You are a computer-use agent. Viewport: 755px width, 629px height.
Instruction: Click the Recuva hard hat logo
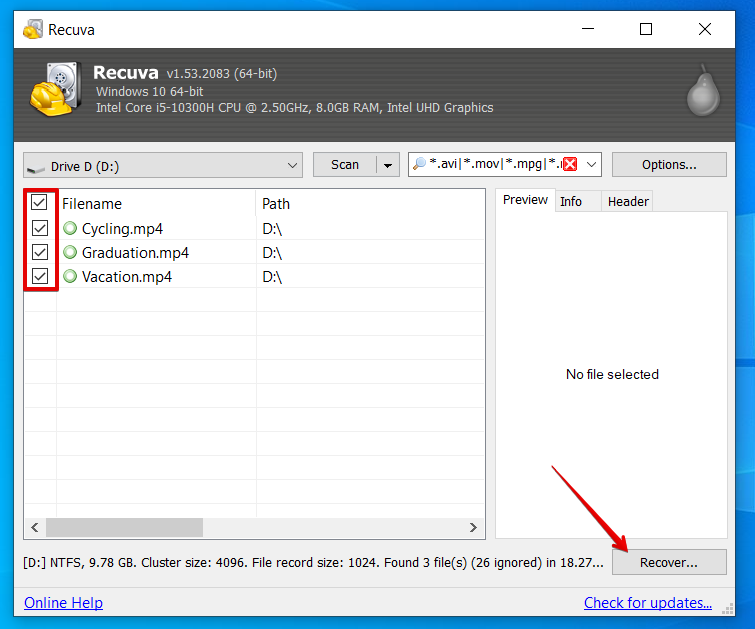click(53, 89)
